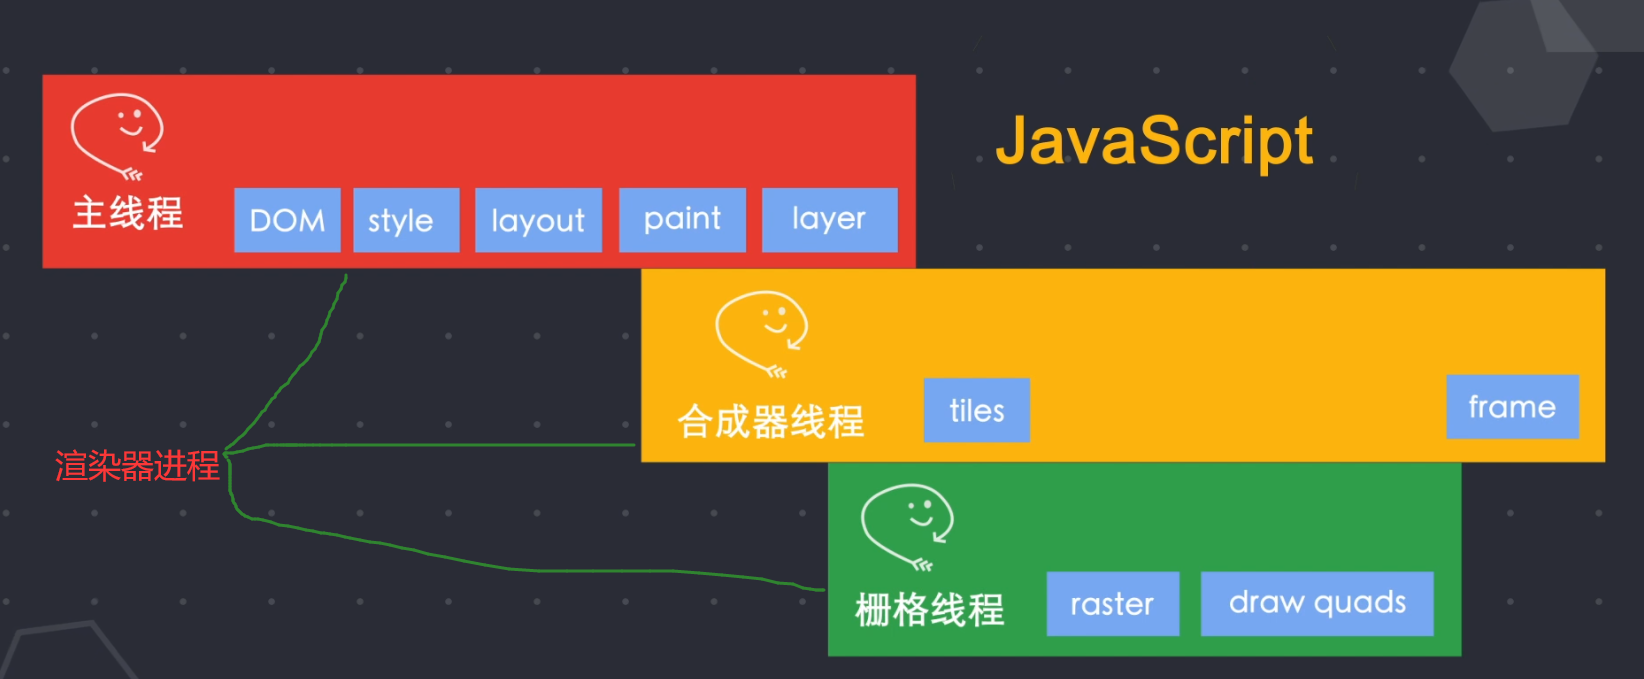The height and width of the screenshot is (679, 1644).
Task: Select the paint stage box
Action: point(682,220)
